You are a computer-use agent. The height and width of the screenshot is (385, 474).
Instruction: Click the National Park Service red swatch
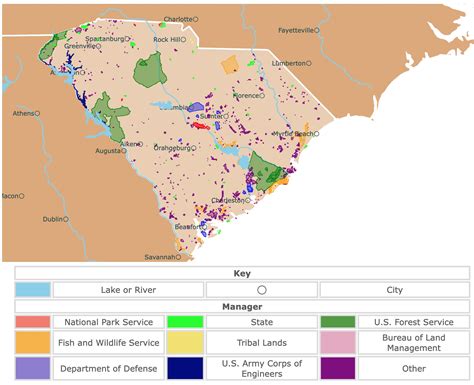[x=33, y=322]
